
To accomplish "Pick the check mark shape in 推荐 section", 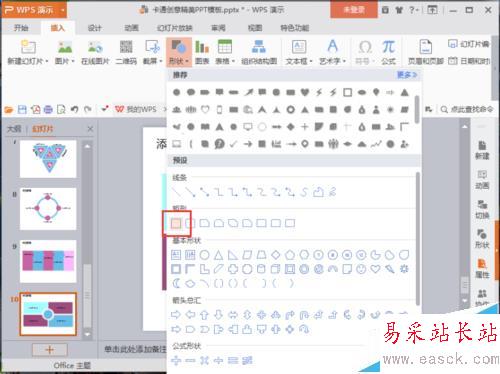I will [233, 144].
